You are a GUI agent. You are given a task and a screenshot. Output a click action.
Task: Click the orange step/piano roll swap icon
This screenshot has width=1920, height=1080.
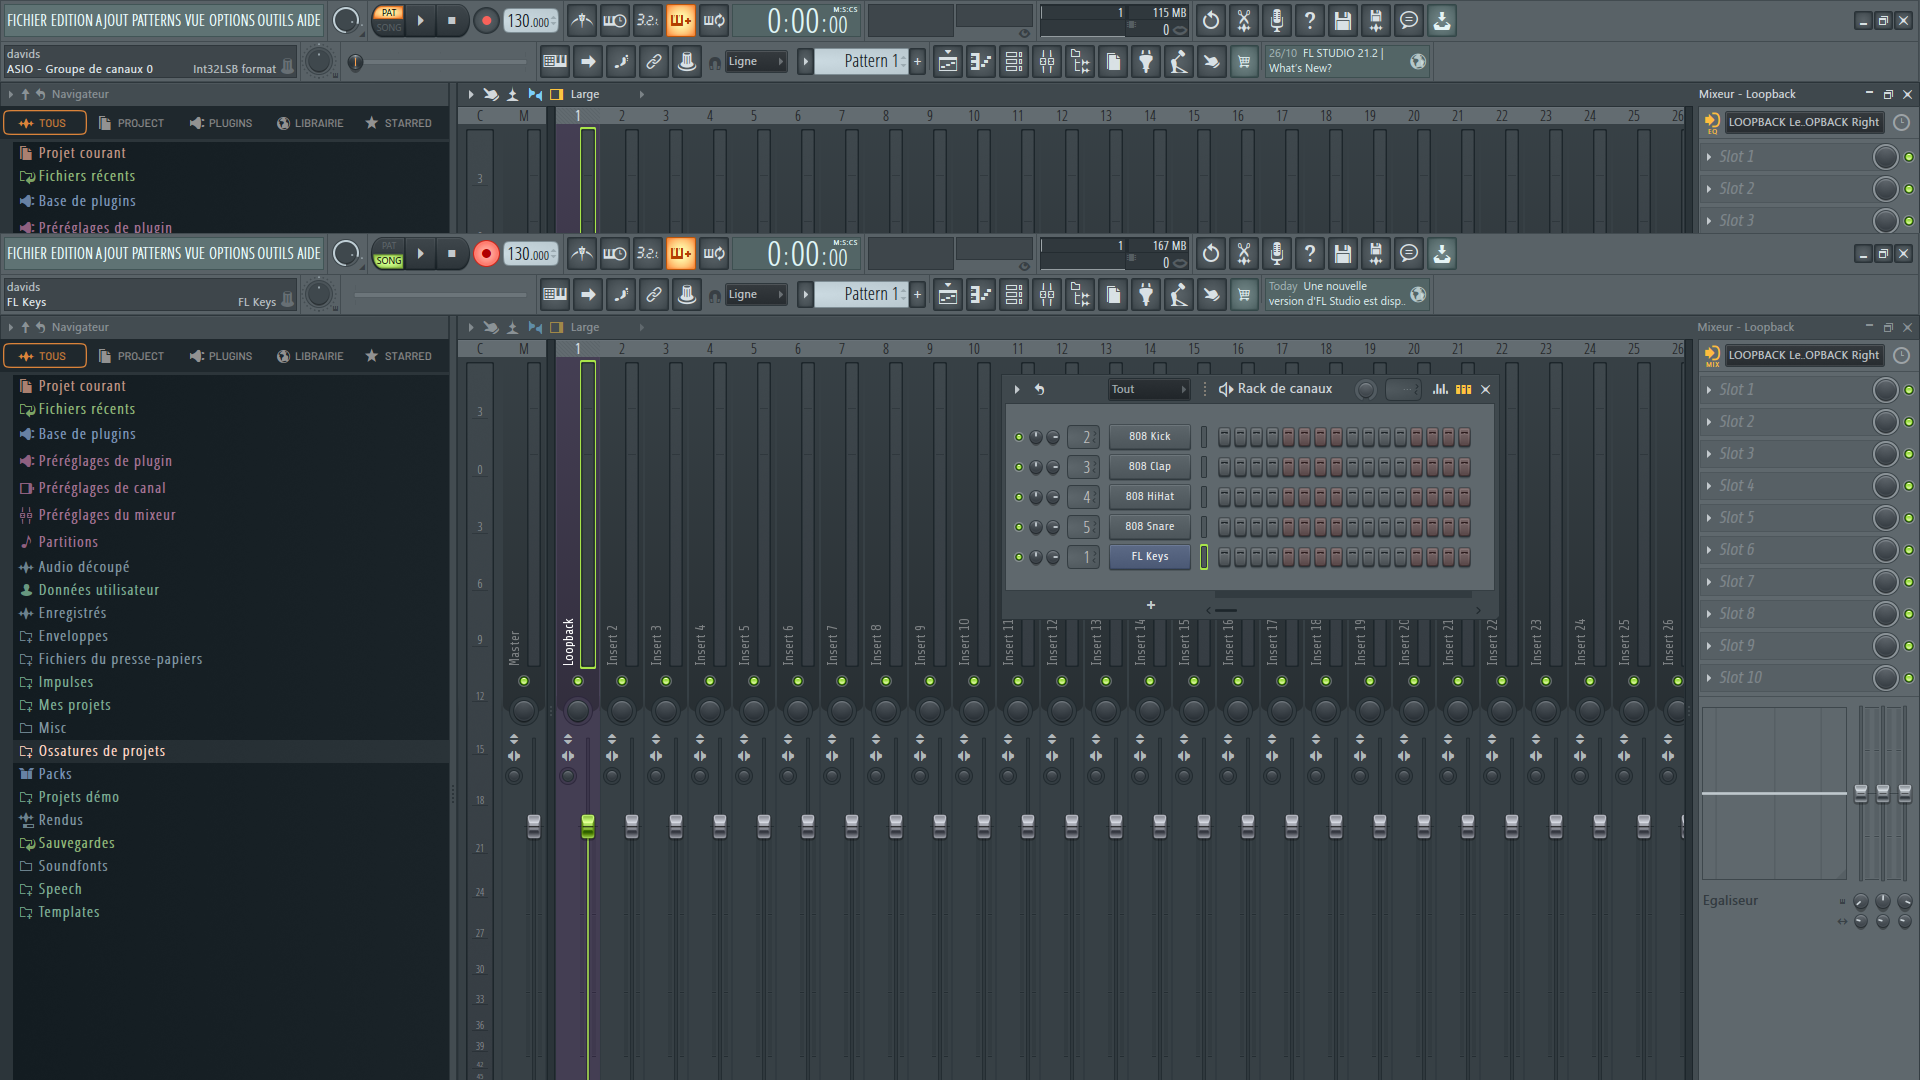click(1463, 389)
